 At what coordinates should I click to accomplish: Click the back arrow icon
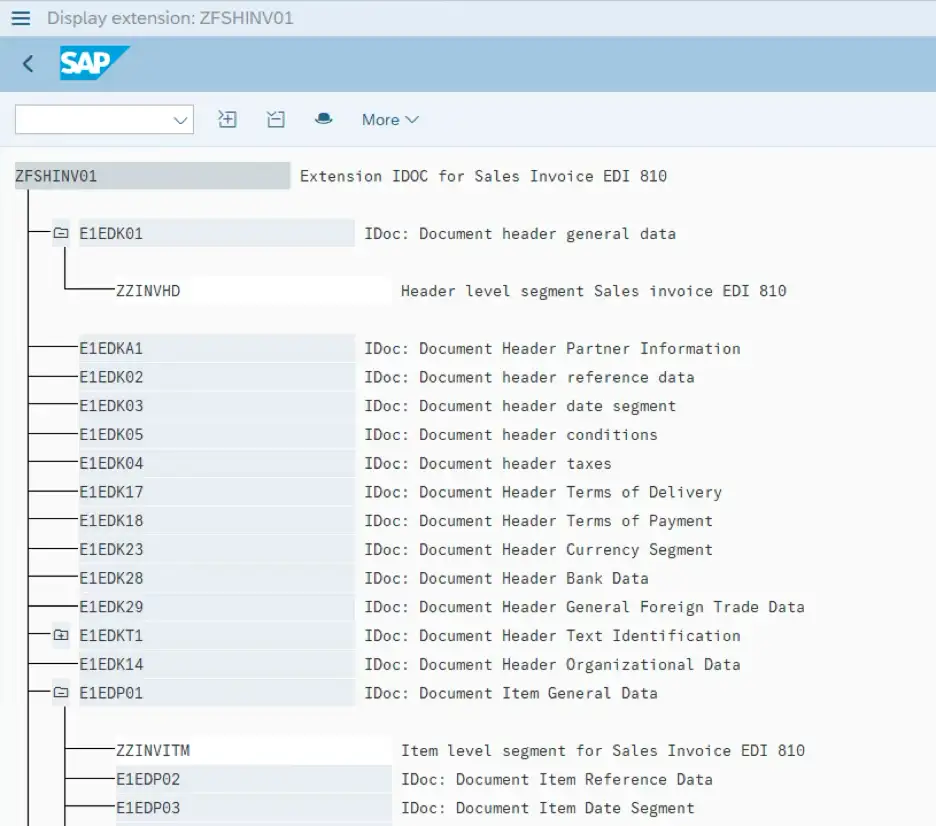(x=28, y=64)
